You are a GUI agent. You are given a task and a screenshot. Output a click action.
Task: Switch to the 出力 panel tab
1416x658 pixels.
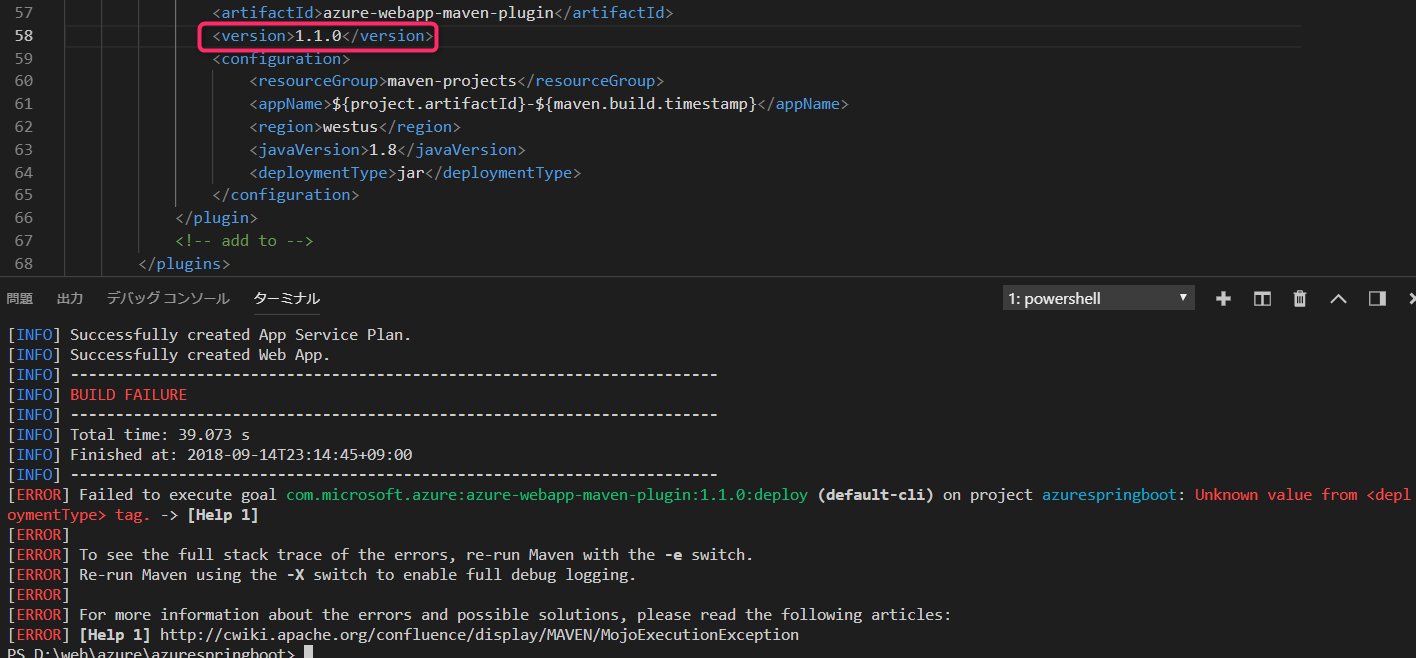70,298
